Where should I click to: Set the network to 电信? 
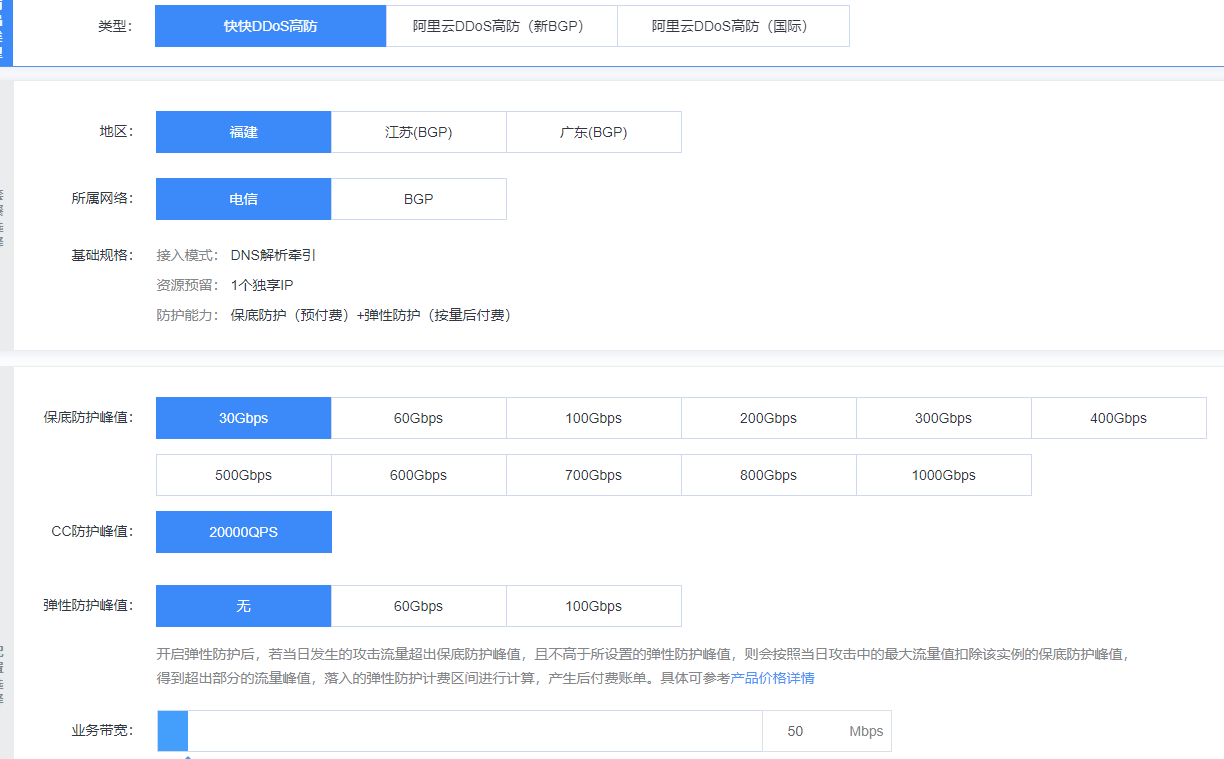coord(243,199)
